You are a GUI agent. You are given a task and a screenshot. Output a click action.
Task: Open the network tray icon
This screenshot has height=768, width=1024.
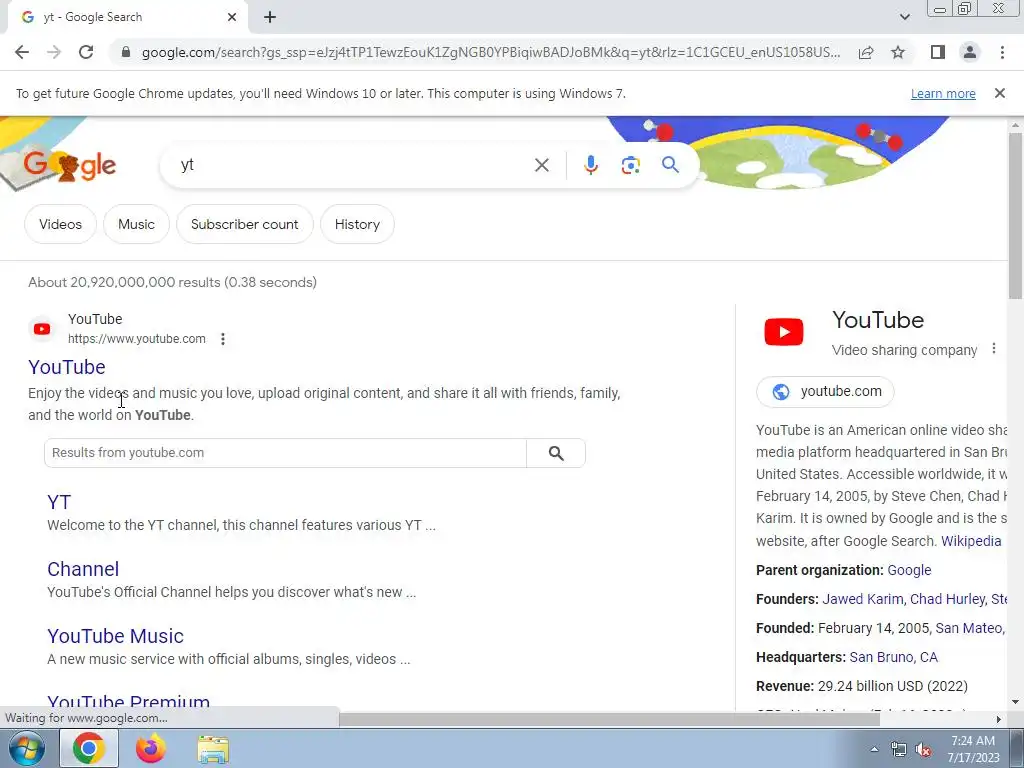(x=899, y=750)
